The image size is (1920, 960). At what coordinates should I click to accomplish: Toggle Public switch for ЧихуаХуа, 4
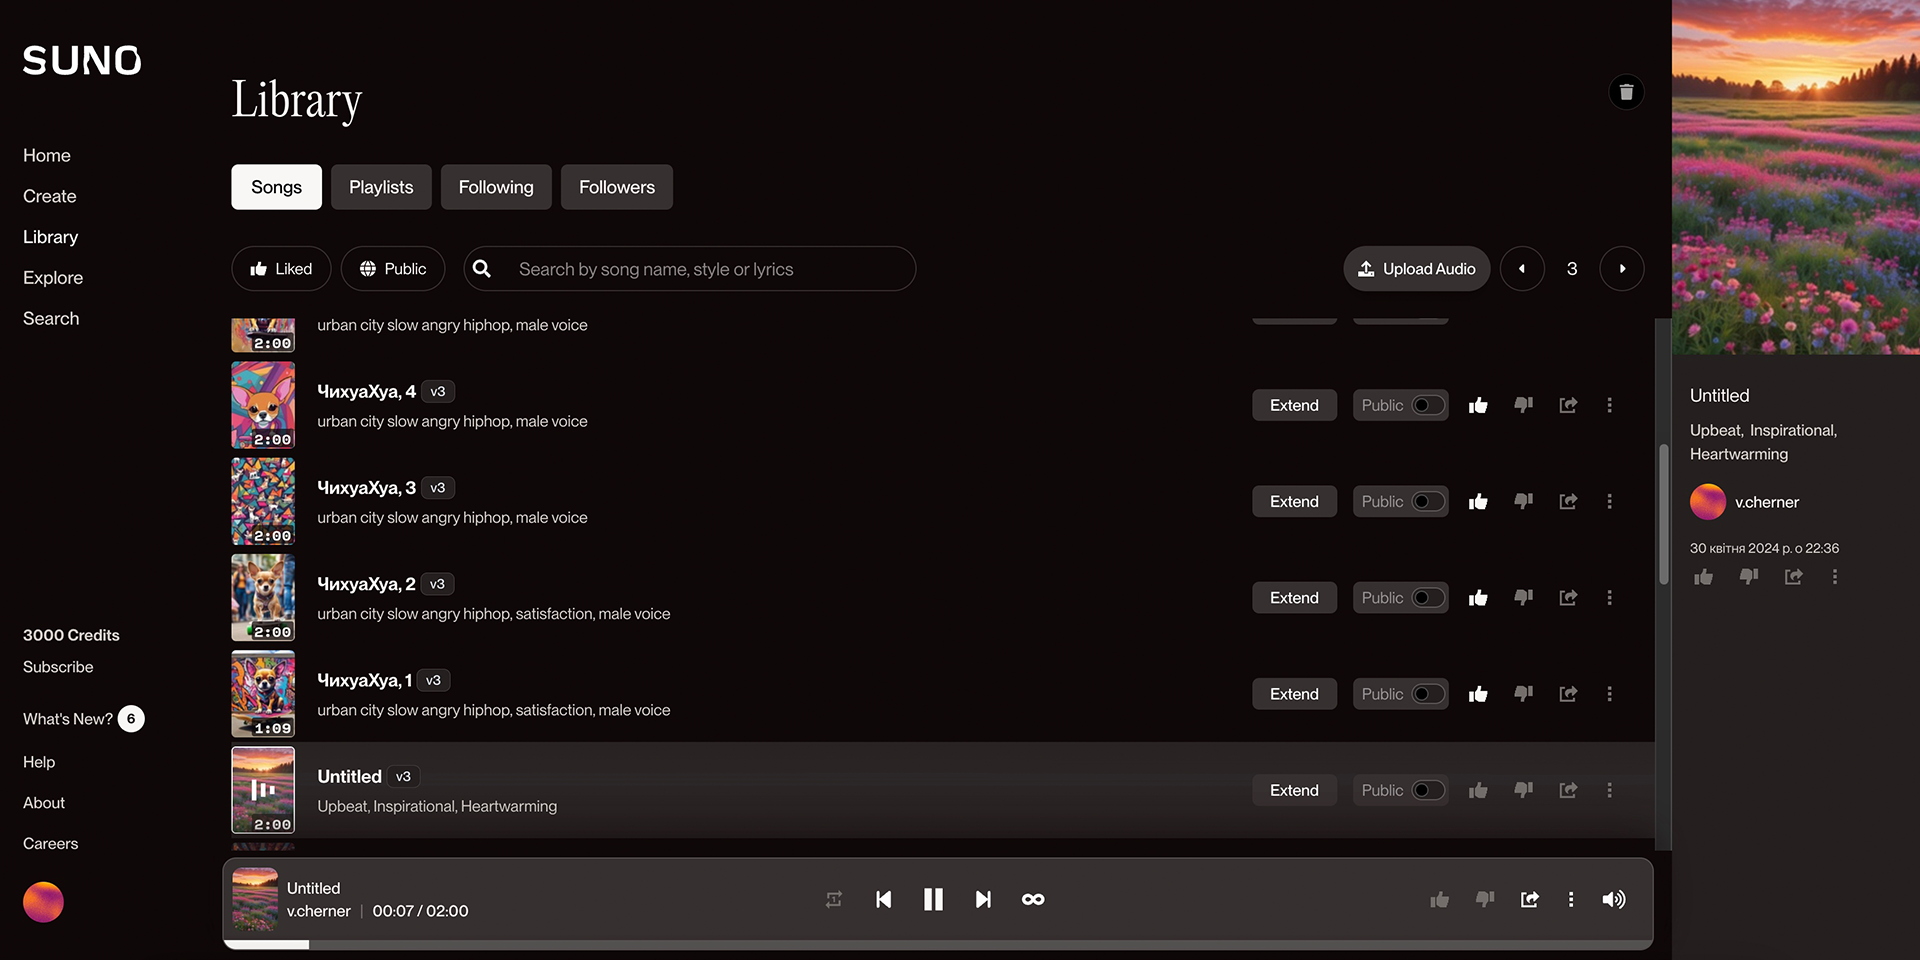(x=1427, y=405)
